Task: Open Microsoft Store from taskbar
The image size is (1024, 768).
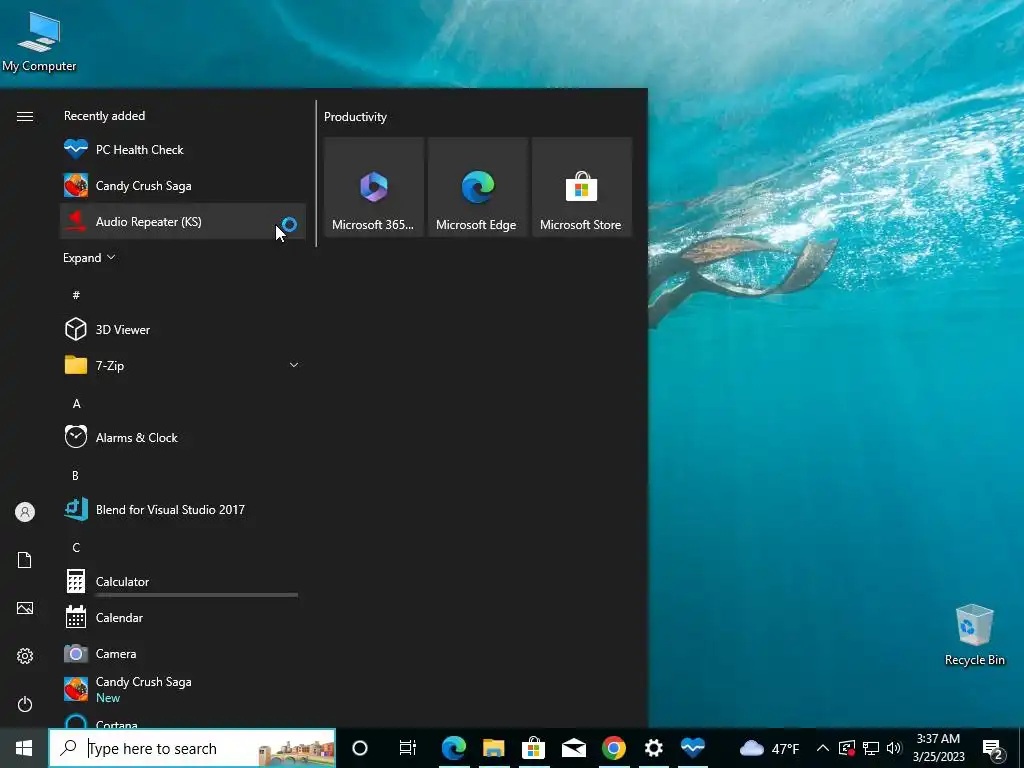Action: point(534,748)
